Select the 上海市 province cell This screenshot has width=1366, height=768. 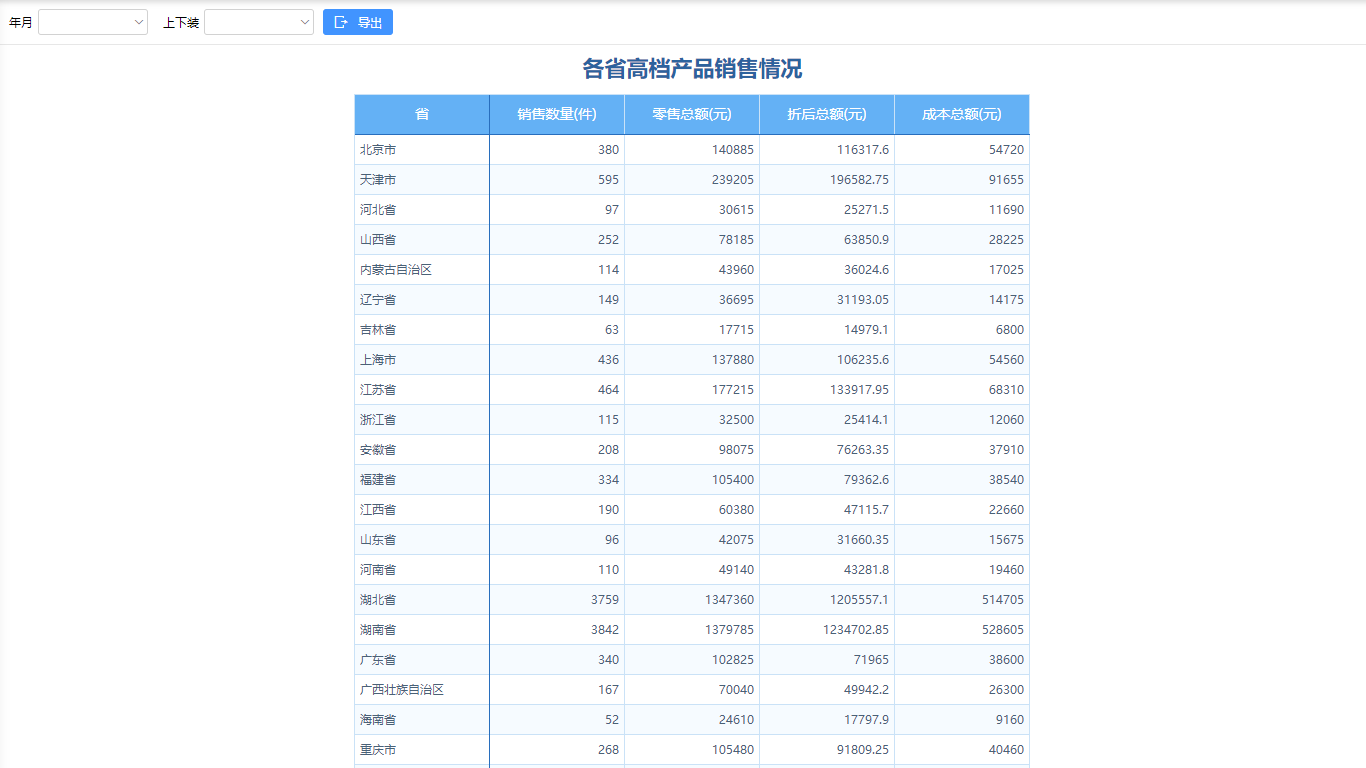[x=420, y=359]
